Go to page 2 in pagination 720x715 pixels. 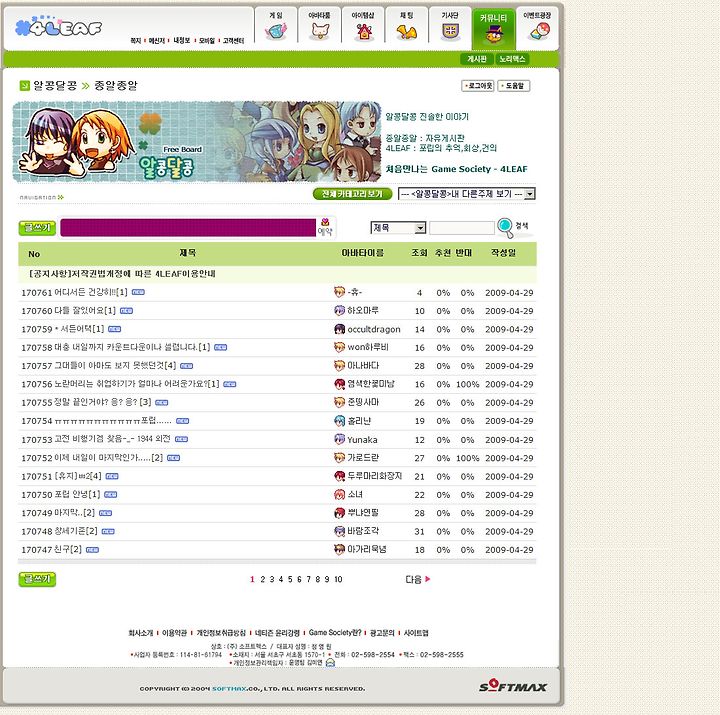tap(263, 580)
